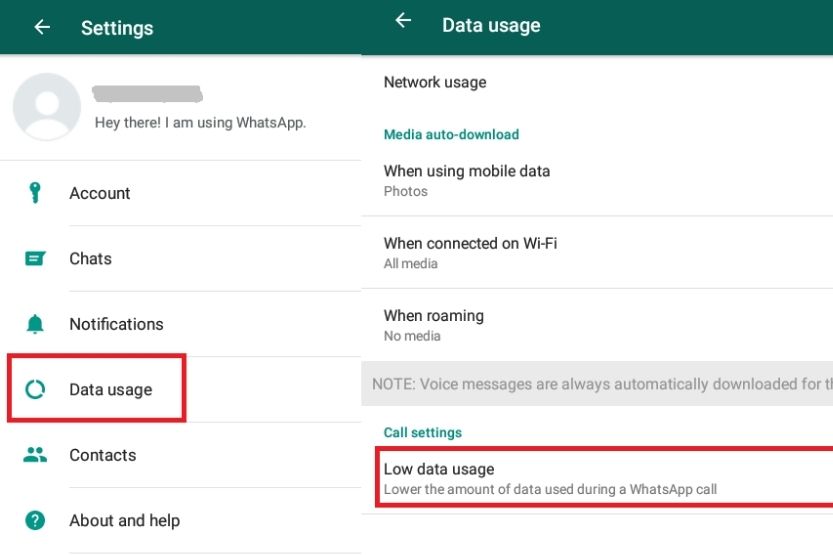Tap the Notifications bell icon
Image resolution: width=833 pixels, height=555 pixels.
pos(35,323)
